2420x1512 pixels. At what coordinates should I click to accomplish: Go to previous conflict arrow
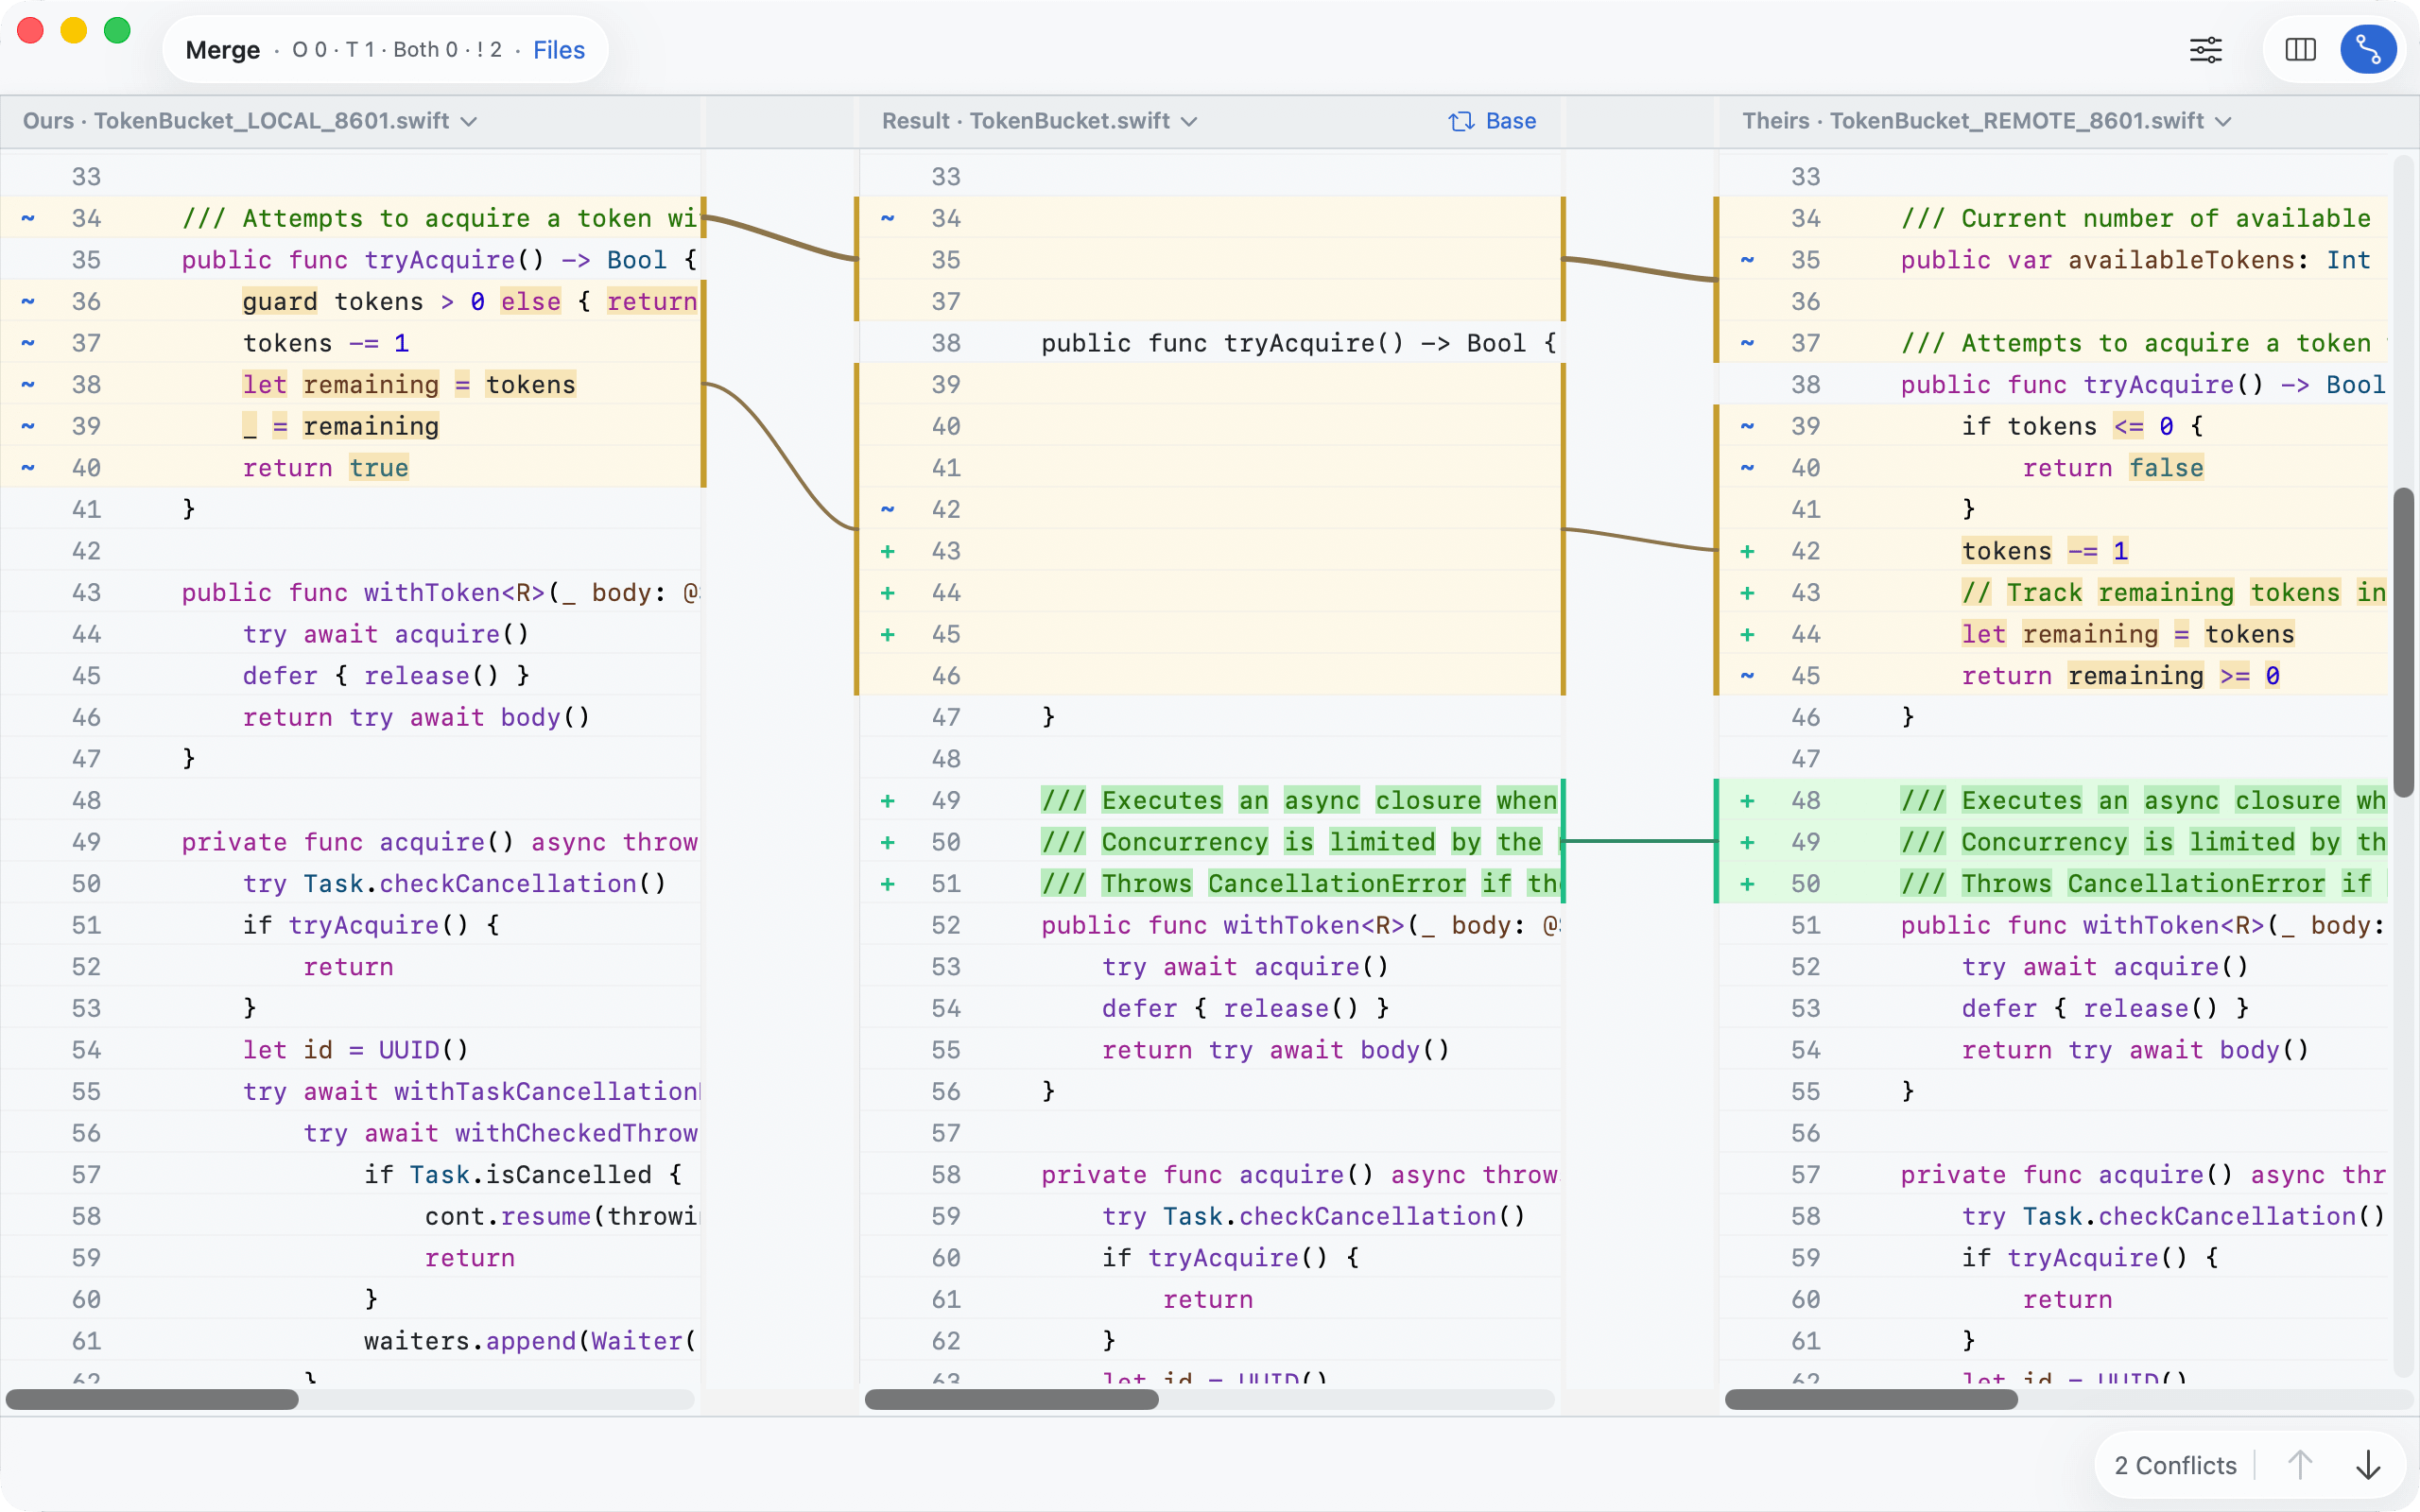(2300, 1465)
